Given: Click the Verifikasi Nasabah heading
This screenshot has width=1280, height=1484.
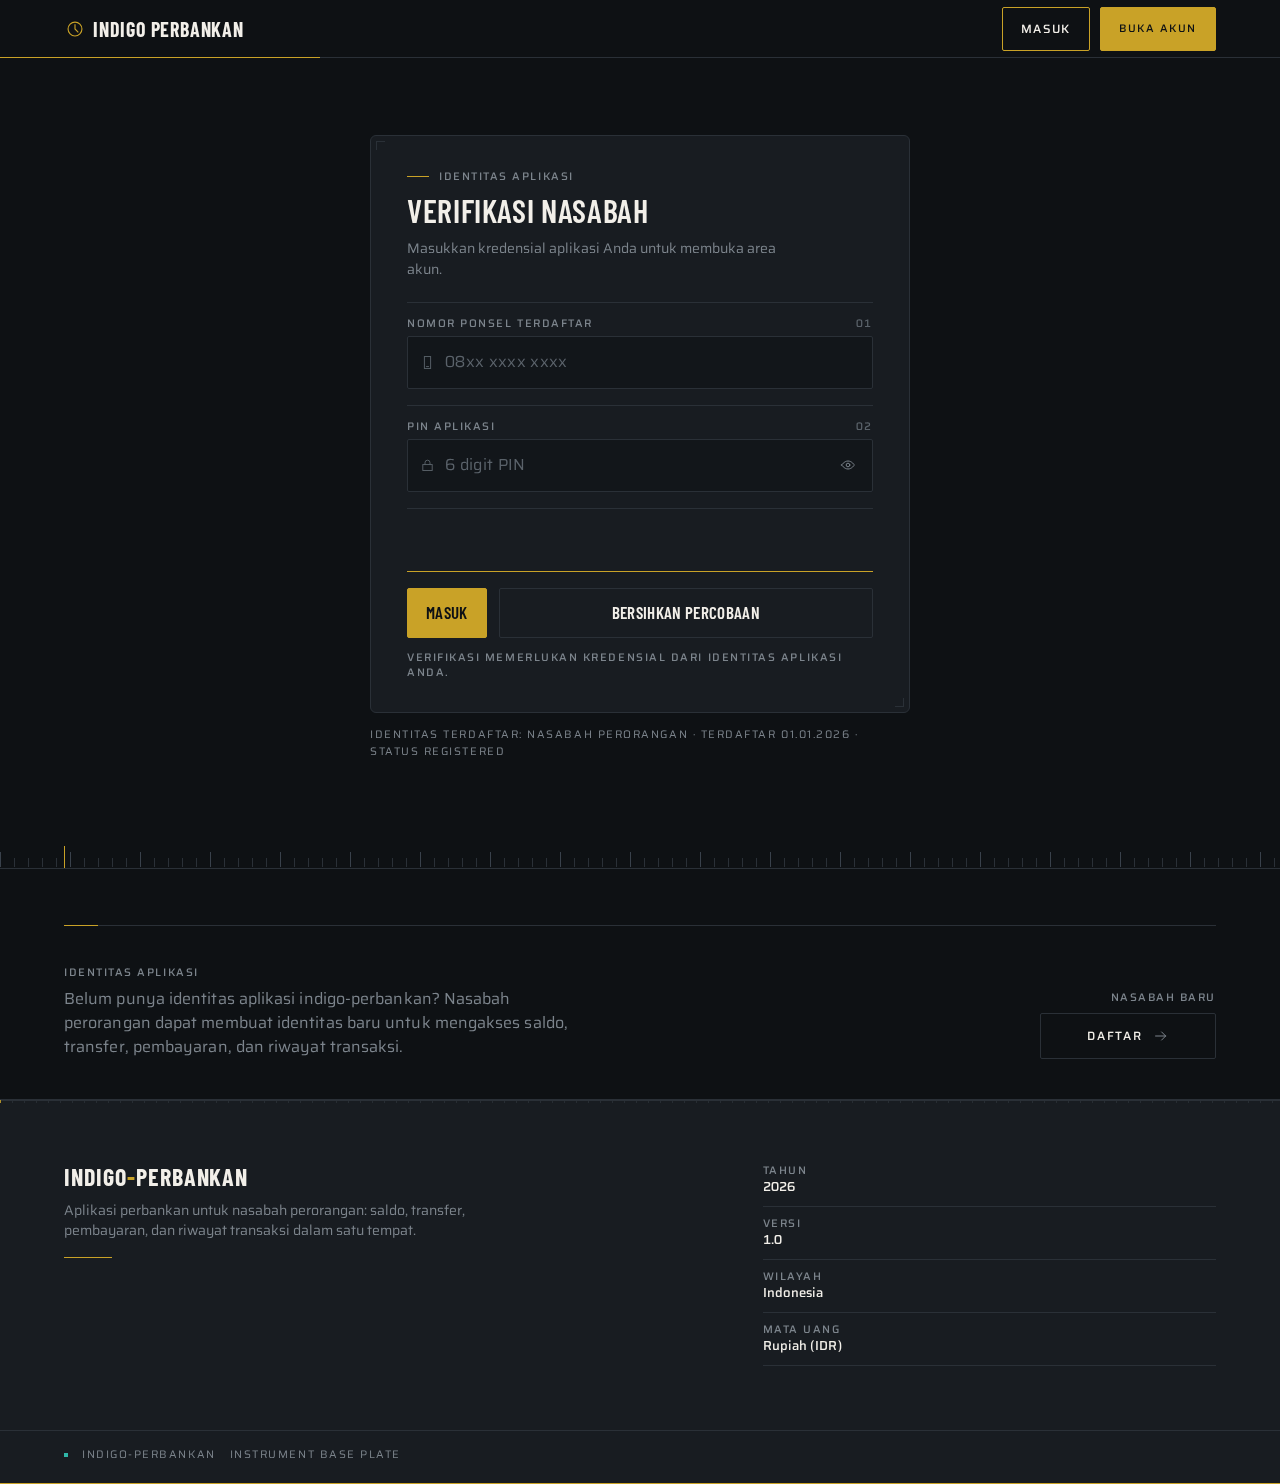Looking at the screenshot, I should [x=528, y=211].
